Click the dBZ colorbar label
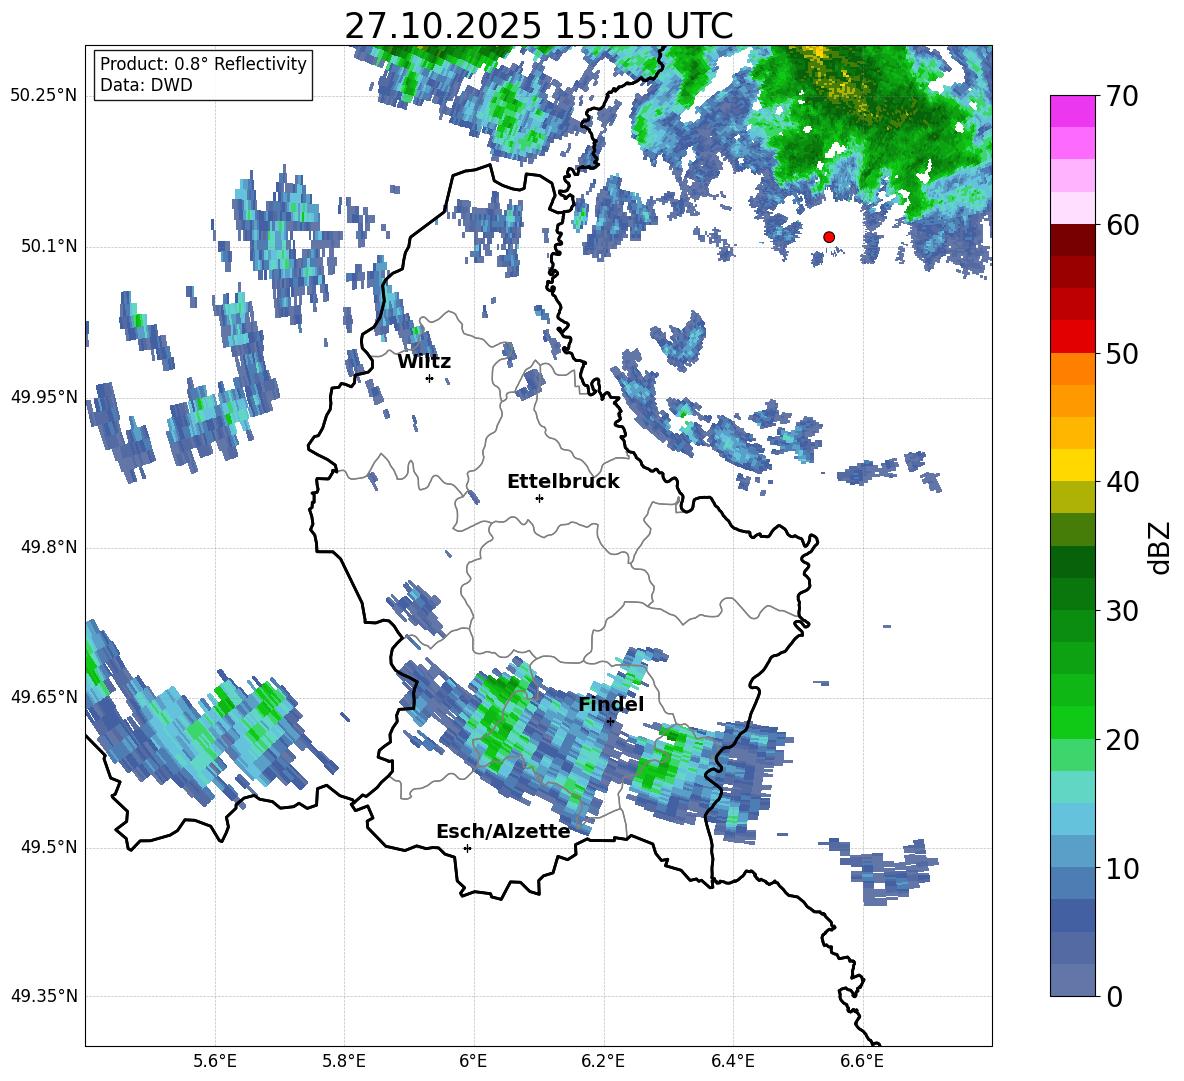 1159,547
